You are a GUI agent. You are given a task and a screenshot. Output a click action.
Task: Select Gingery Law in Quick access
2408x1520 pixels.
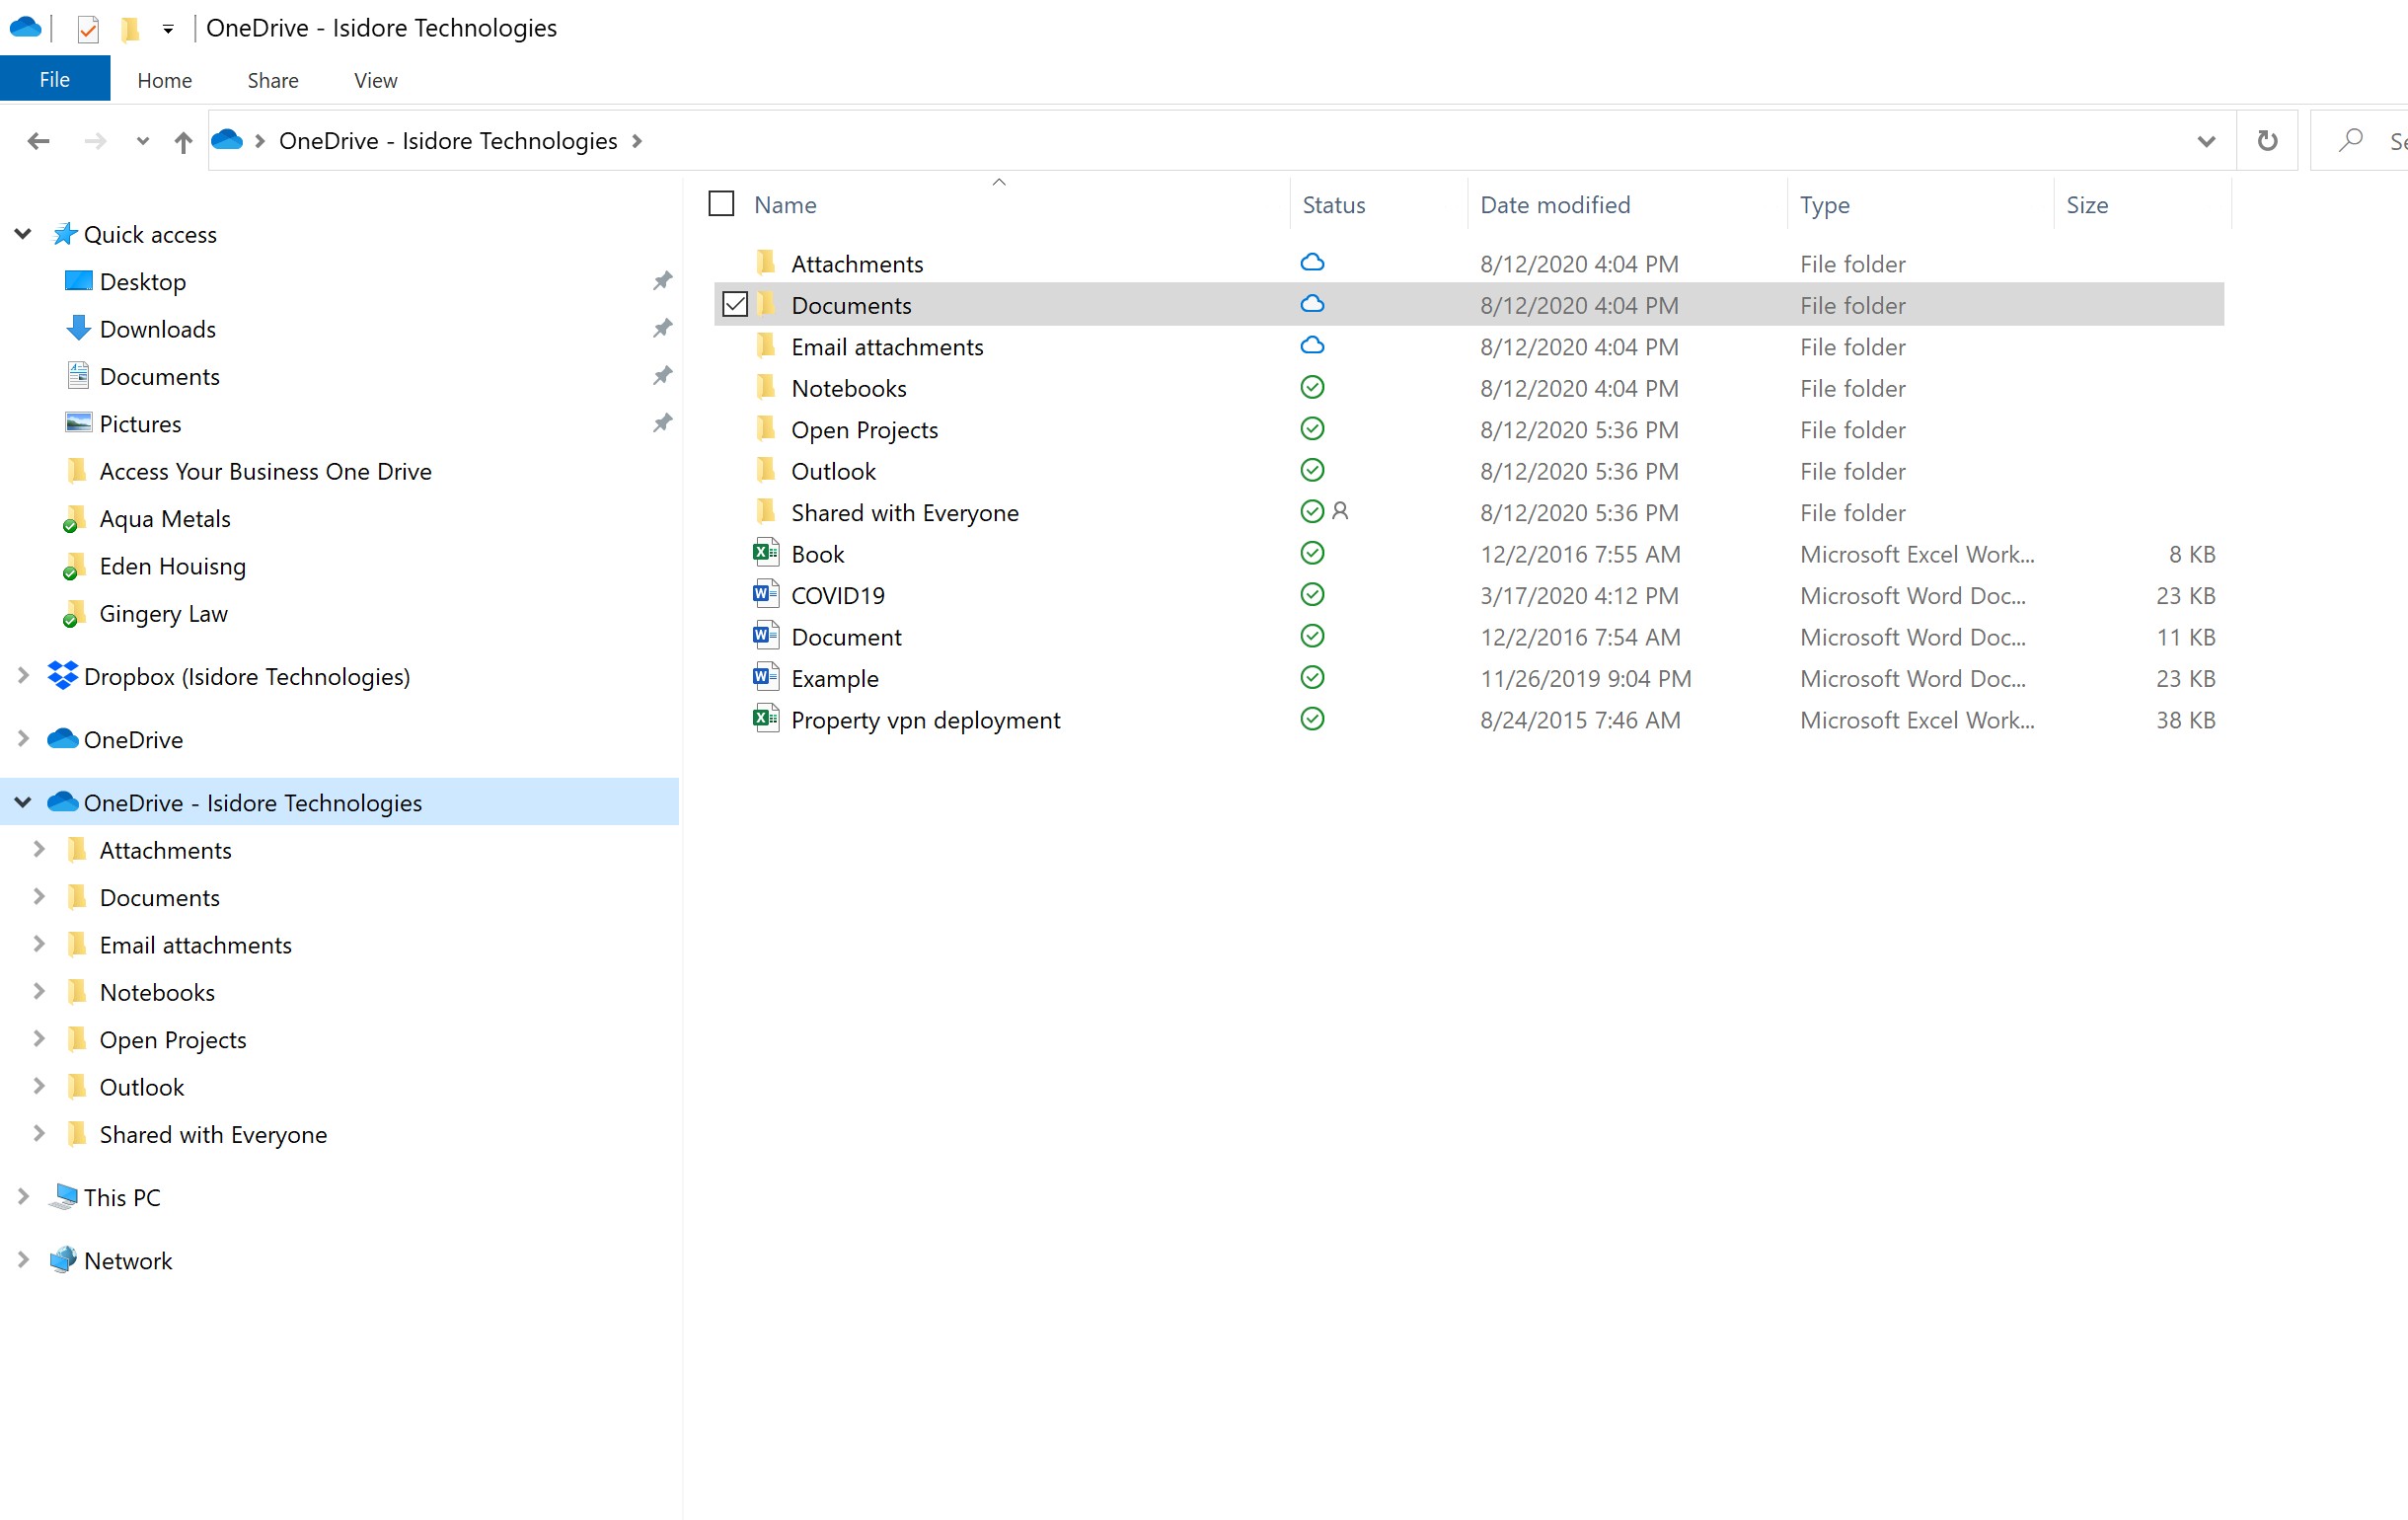pyautogui.click(x=163, y=614)
